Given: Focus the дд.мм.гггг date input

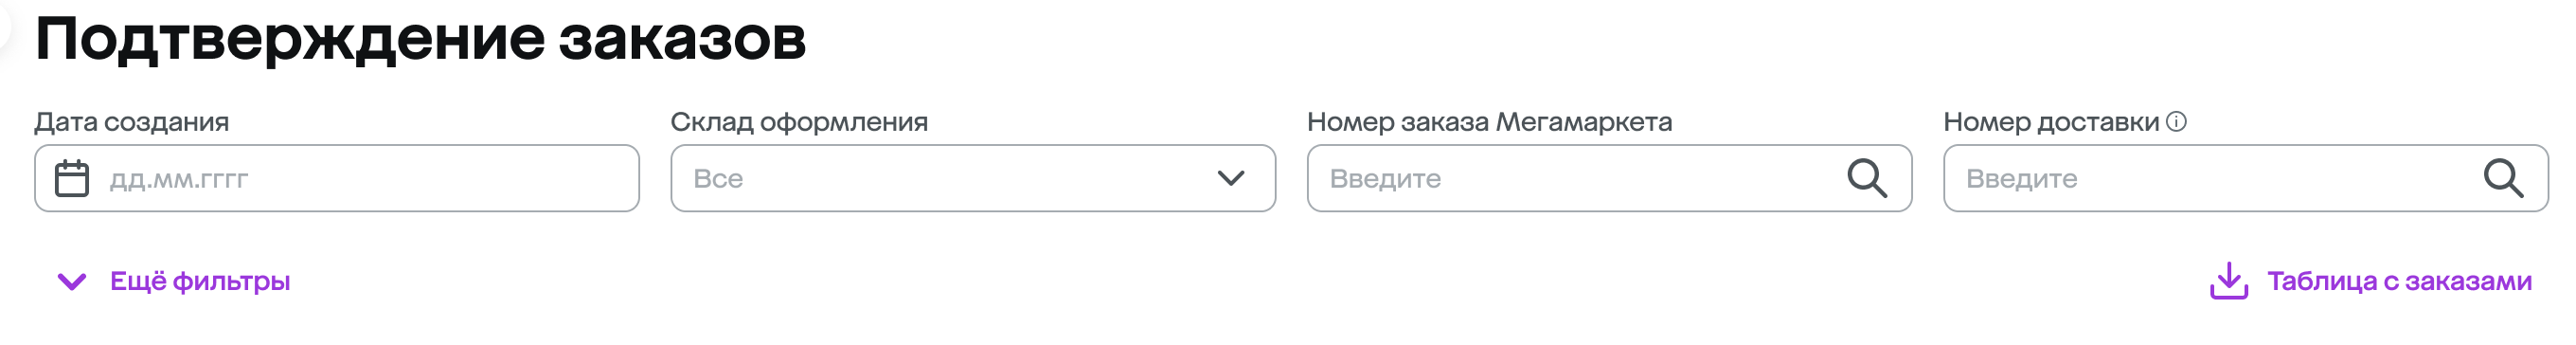Looking at the screenshot, I should 336,178.
